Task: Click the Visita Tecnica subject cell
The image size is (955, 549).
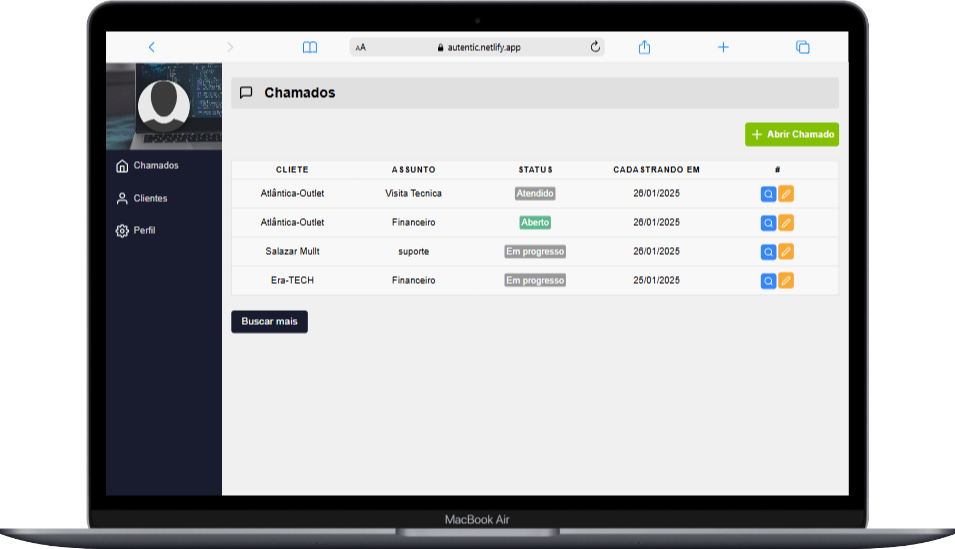Action: tap(414, 193)
